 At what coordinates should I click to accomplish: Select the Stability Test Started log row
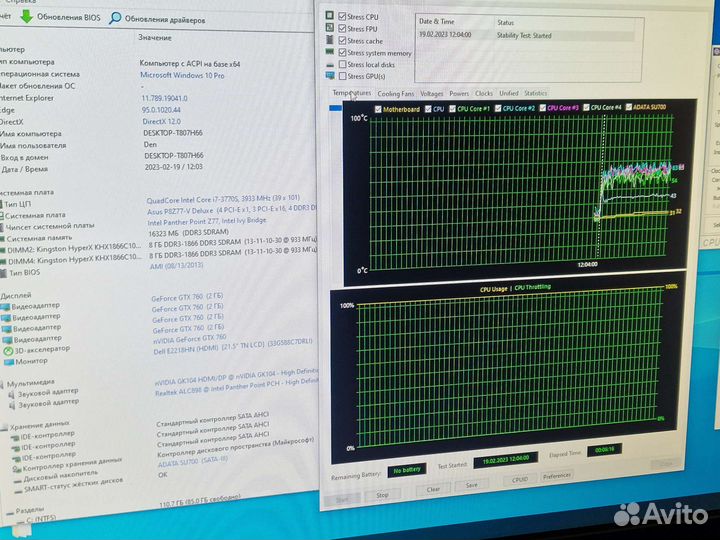pos(526,35)
